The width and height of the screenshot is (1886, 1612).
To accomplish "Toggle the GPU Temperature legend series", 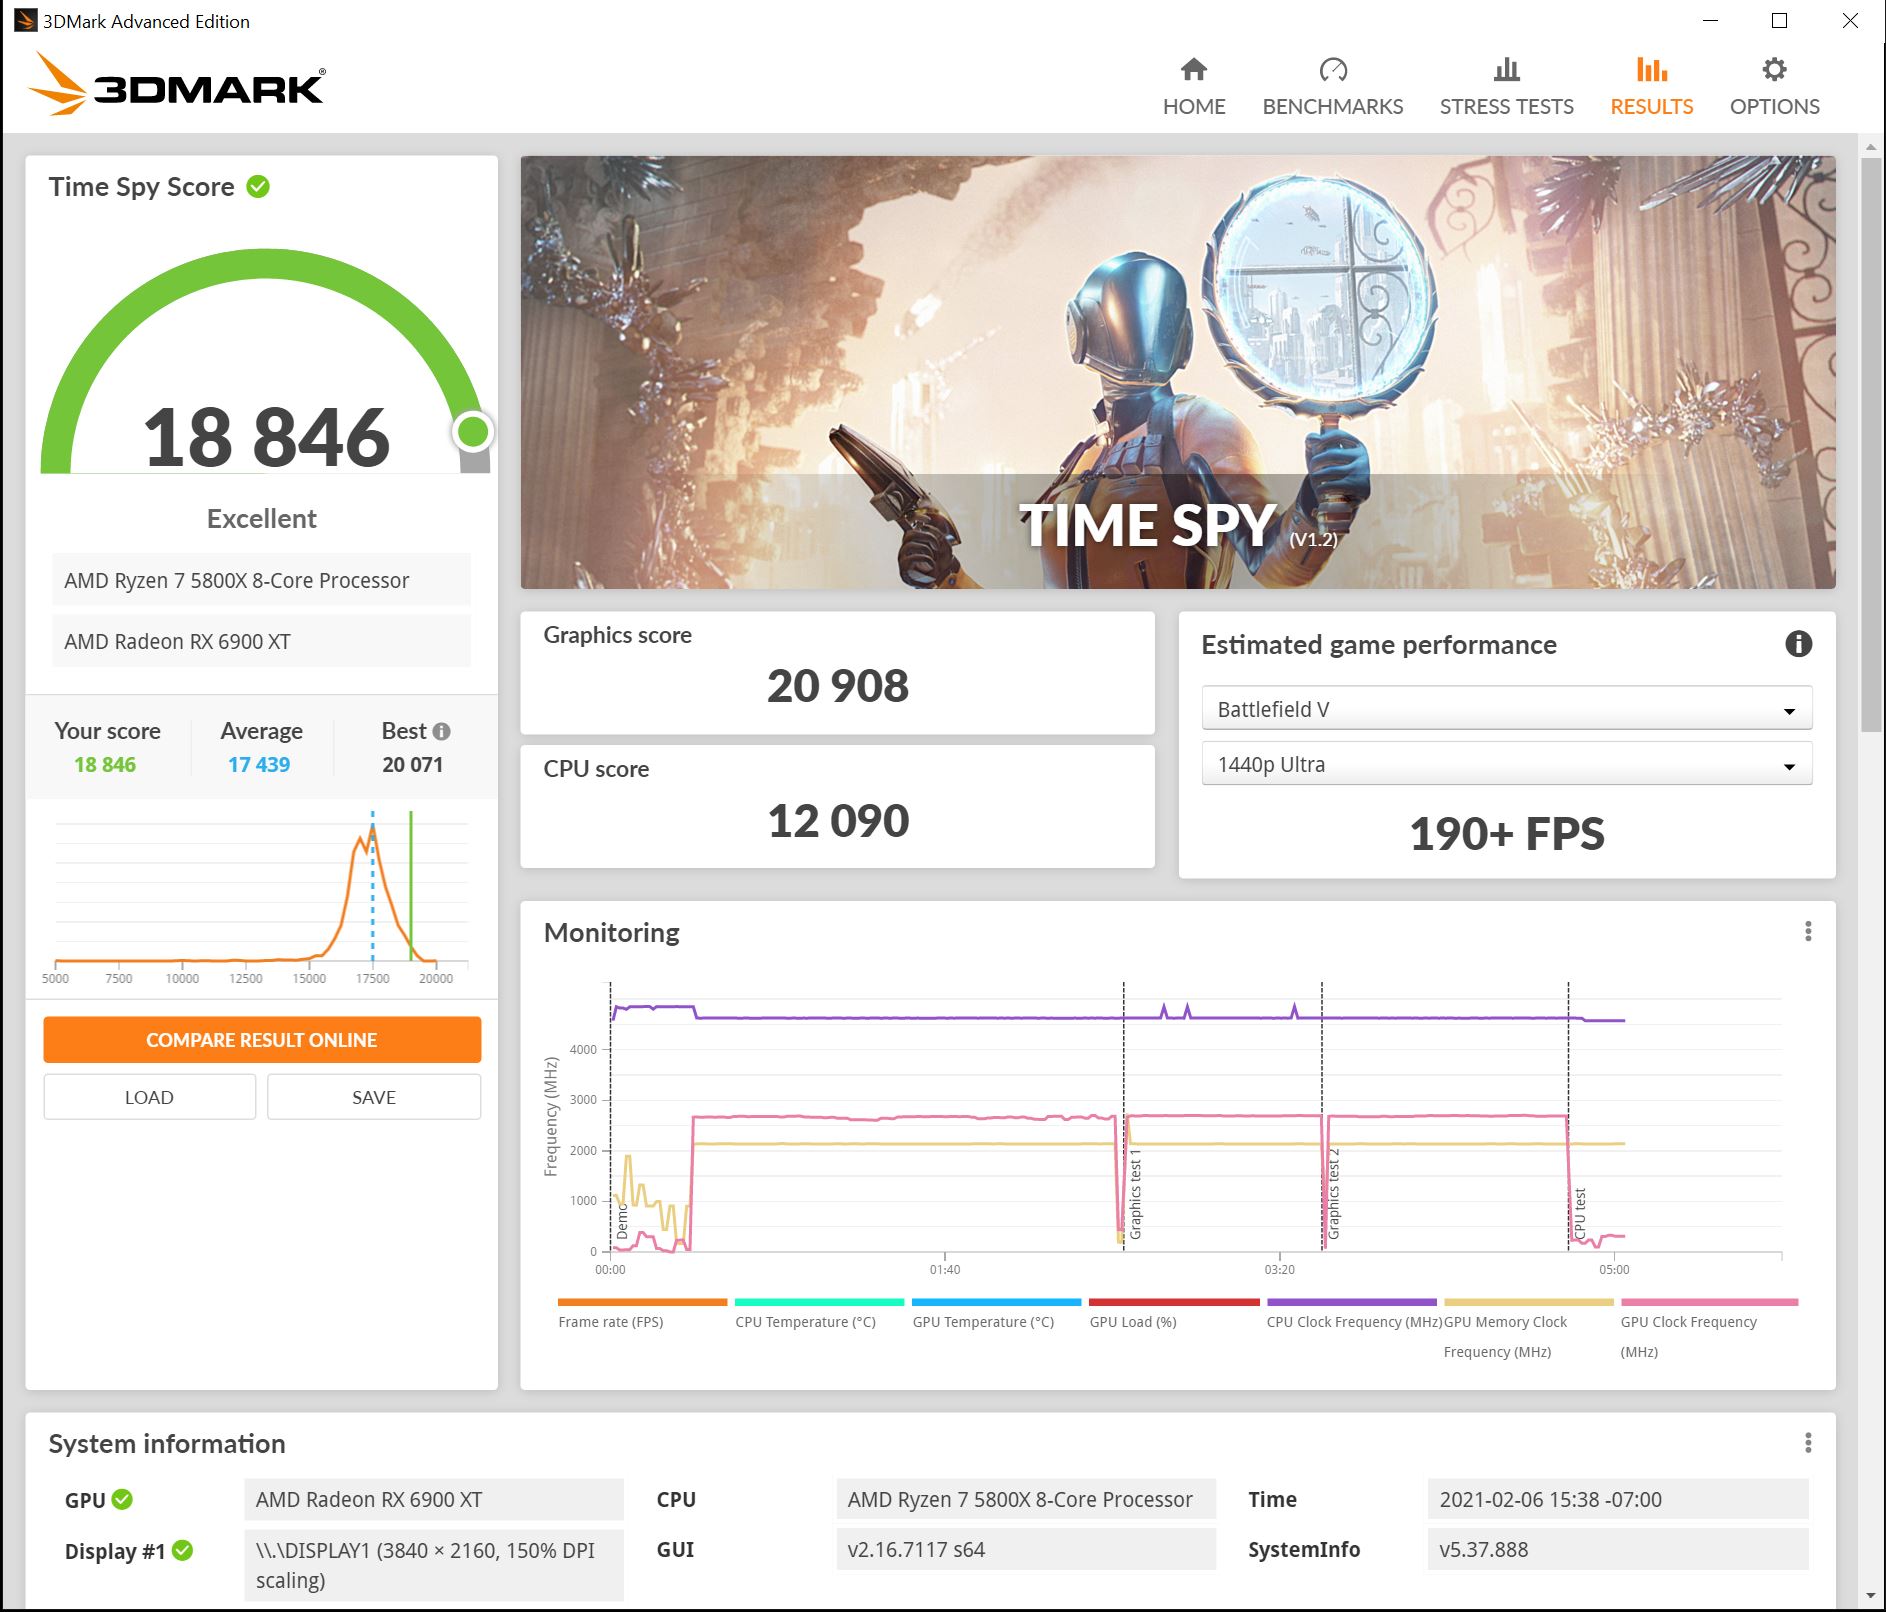I will click(x=983, y=1321).
